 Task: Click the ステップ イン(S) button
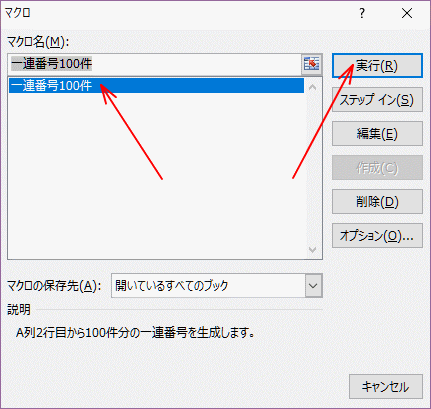[377, 100]
